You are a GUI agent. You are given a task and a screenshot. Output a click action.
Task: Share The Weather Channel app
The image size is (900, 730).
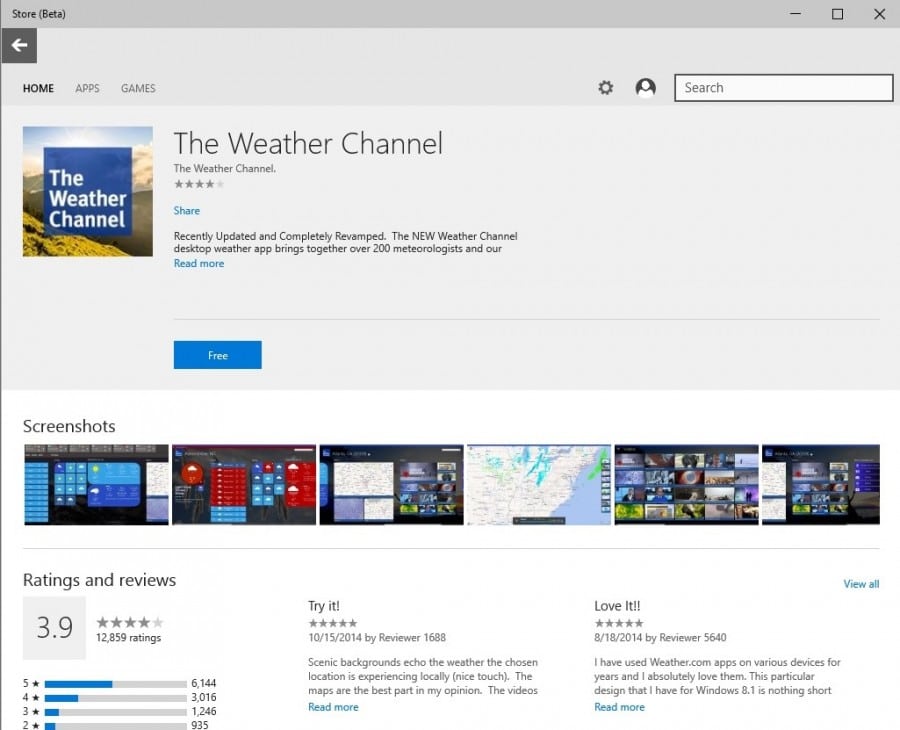click(186, 210)
